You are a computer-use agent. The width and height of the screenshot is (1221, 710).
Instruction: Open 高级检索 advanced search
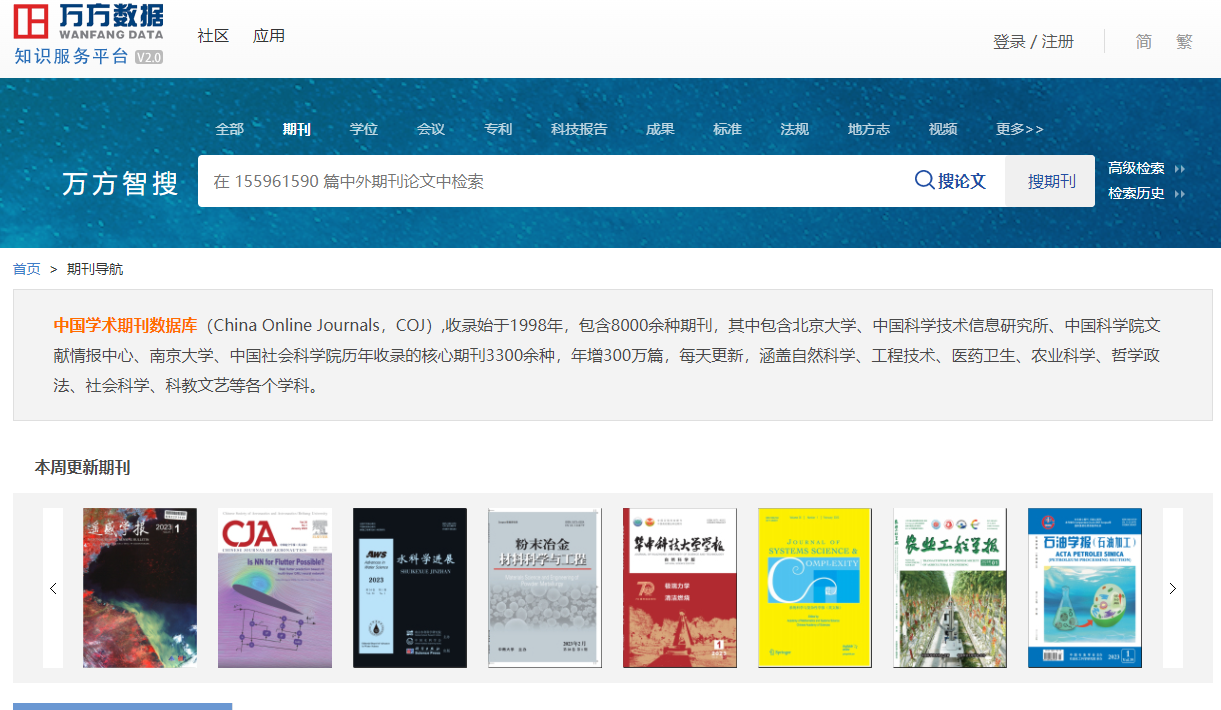(1136, 168)
